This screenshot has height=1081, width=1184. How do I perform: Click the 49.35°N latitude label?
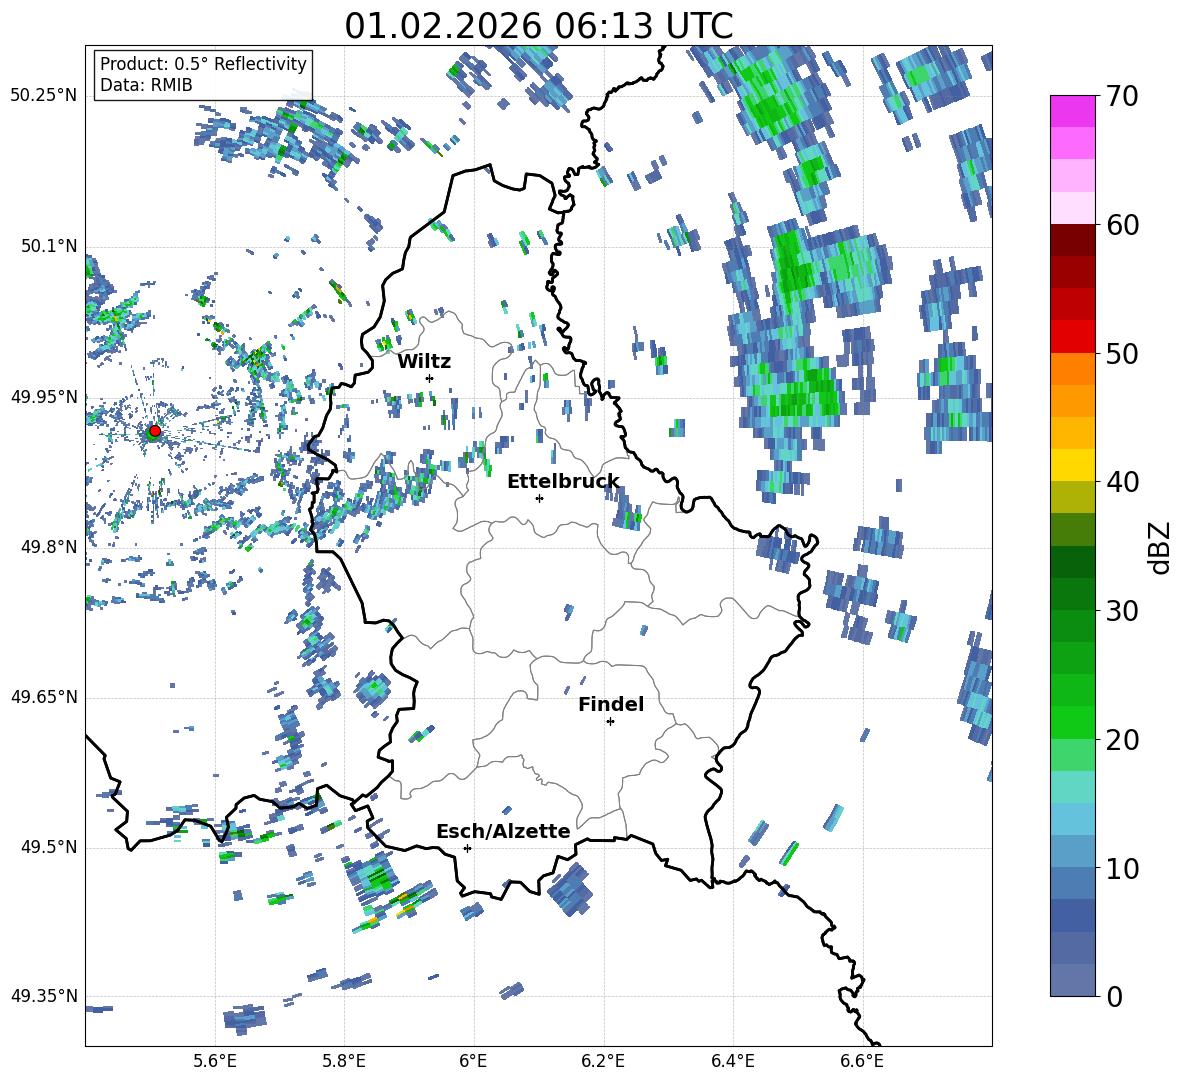pyautogui.click(x=44, y=996)
